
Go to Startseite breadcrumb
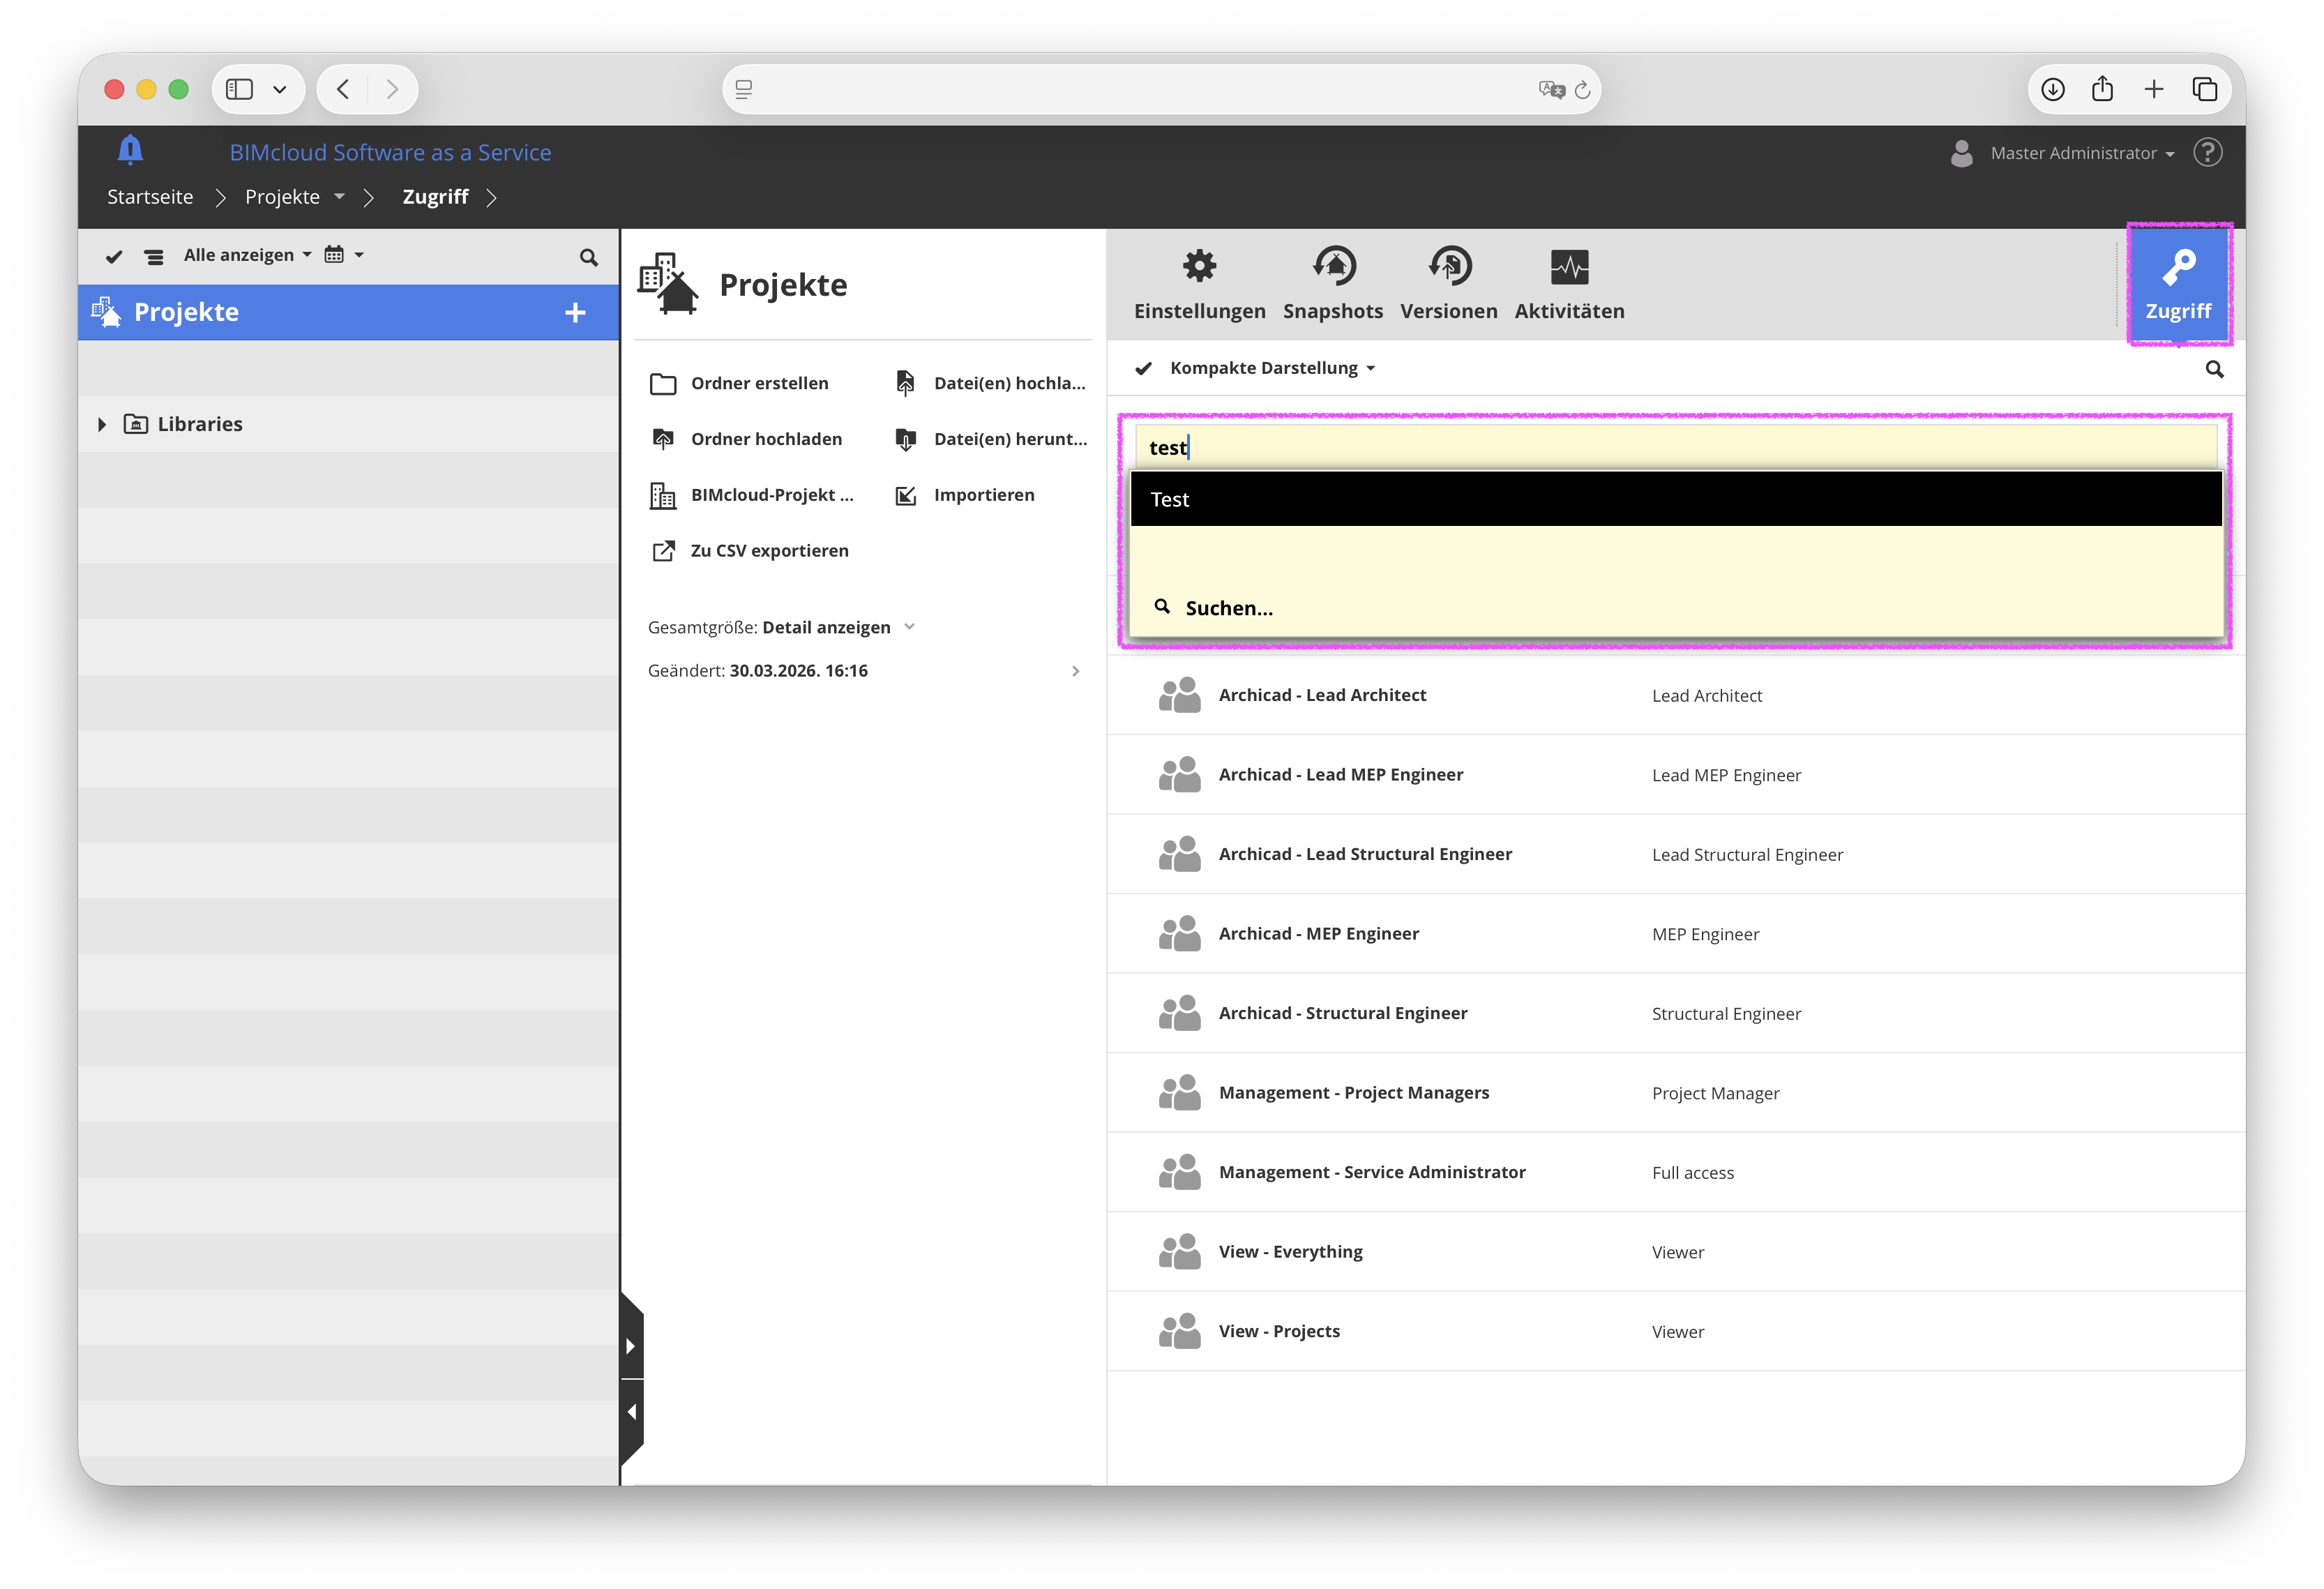click(x=150, y=197)
